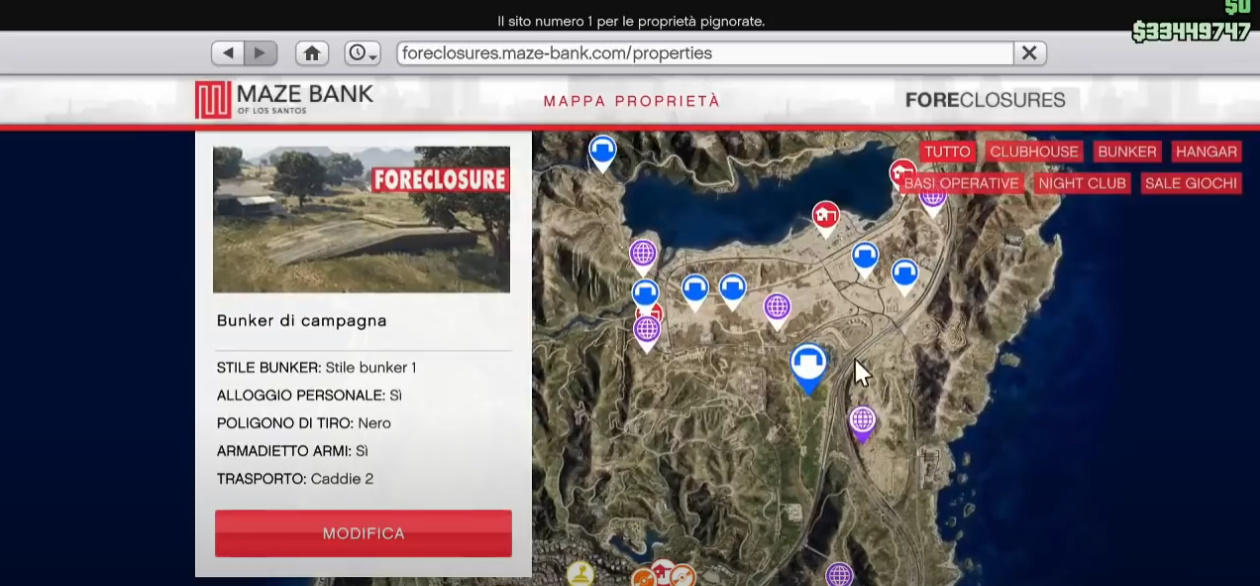Click the 'ARMADIETTO ARMI: Sì' line

tap(293, 451)
